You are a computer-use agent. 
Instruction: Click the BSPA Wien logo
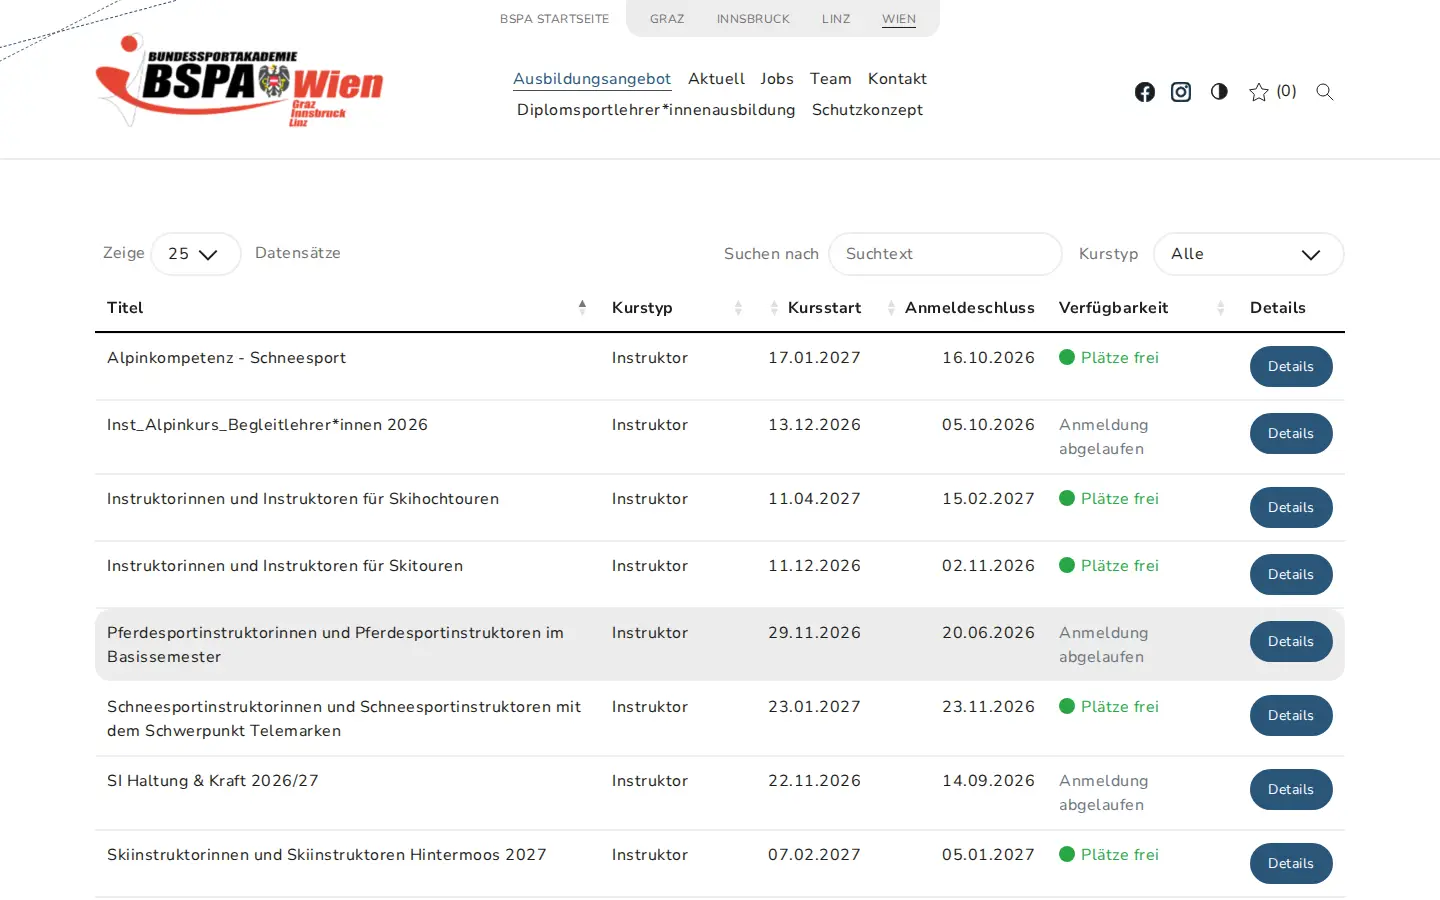pyautogui.click(x=239, y=80)
